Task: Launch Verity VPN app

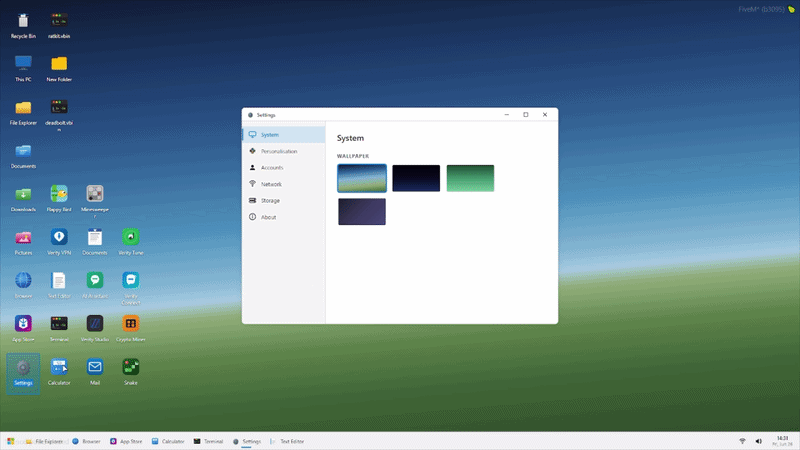Action: 59,242
